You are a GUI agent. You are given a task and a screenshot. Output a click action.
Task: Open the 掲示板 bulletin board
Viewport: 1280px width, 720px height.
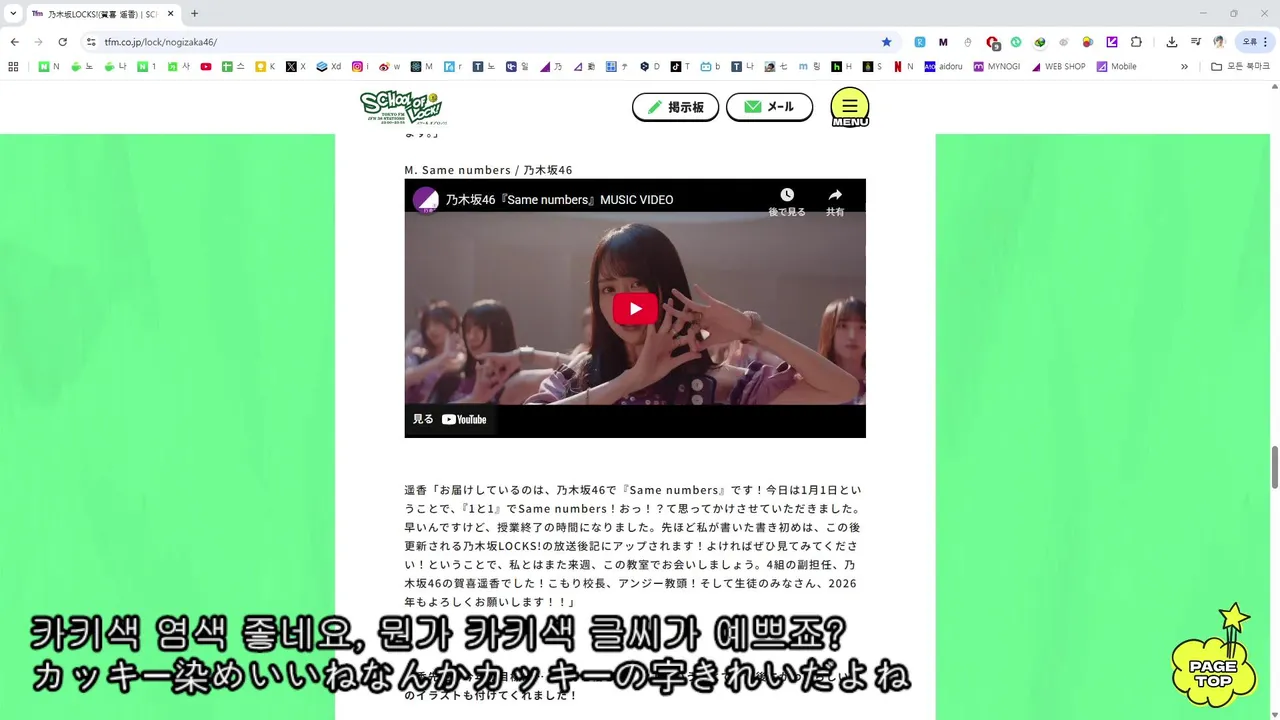[x=675, y=107]
